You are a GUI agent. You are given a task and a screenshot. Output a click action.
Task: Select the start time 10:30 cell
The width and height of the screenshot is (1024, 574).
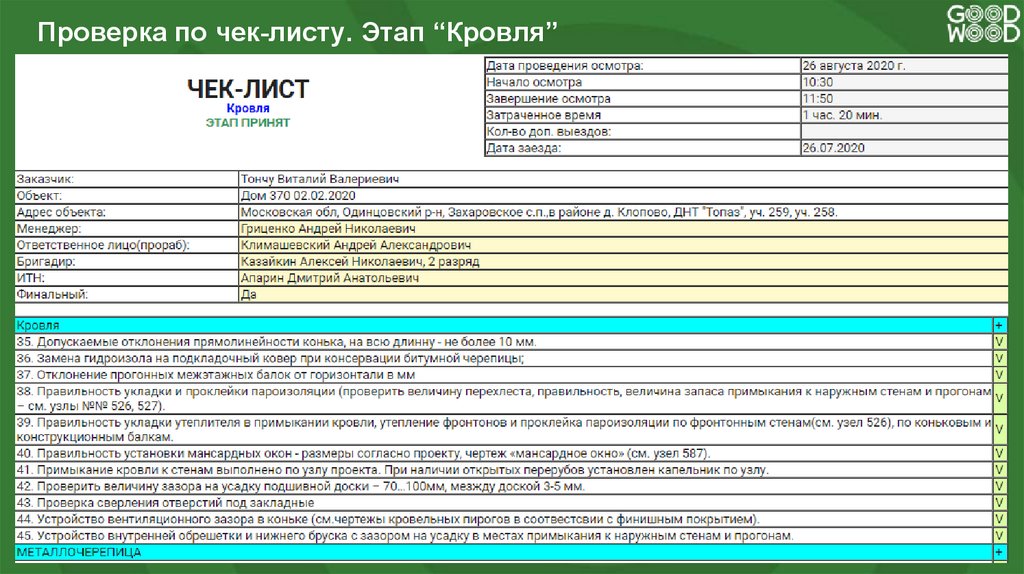coord(904,82)
